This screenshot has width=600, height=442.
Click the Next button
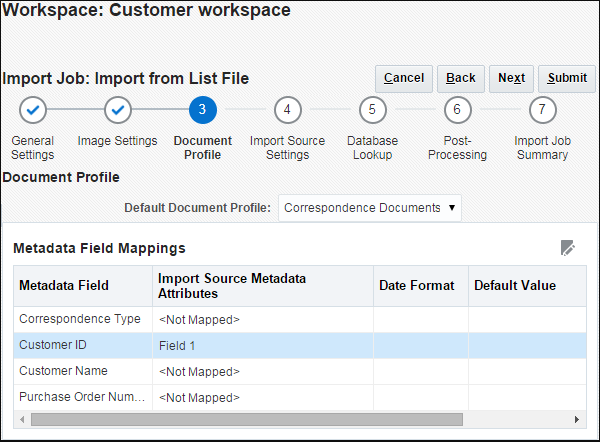[x=511, y=78]
